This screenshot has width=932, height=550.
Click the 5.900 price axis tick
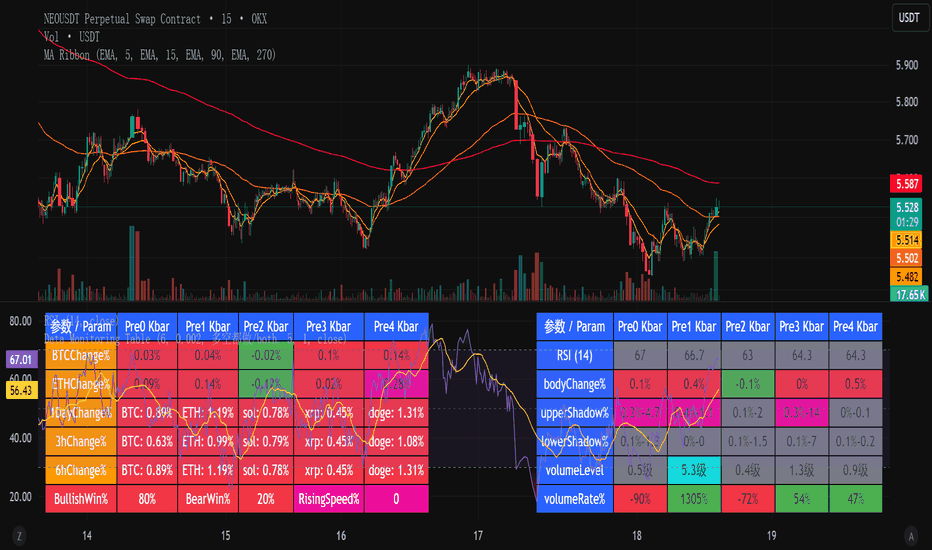[x=906, y=65]
